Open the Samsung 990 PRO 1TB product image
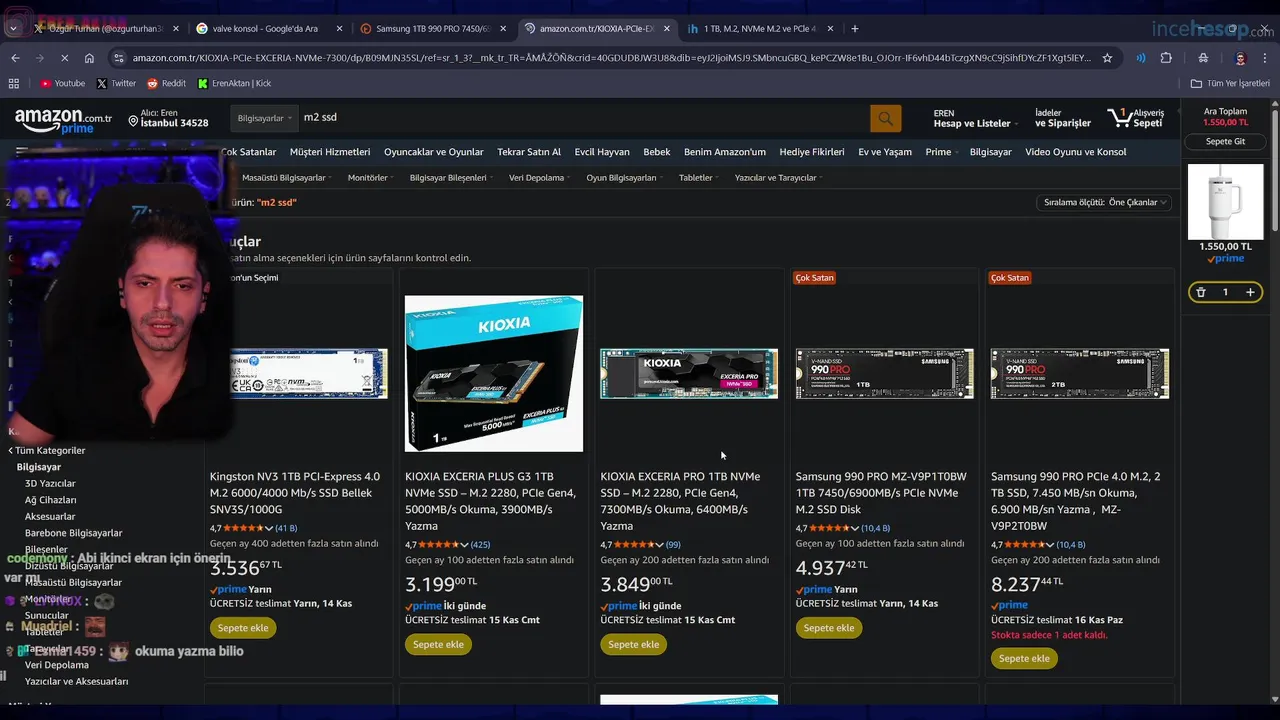This screenshot has width=1280, height=720. (x=884, y=374)
